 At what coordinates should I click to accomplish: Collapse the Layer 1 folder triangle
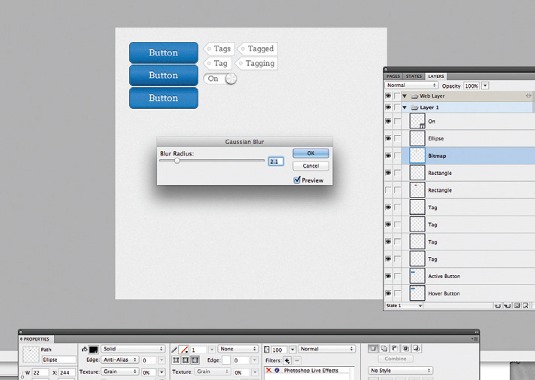[x=405, y=107]
